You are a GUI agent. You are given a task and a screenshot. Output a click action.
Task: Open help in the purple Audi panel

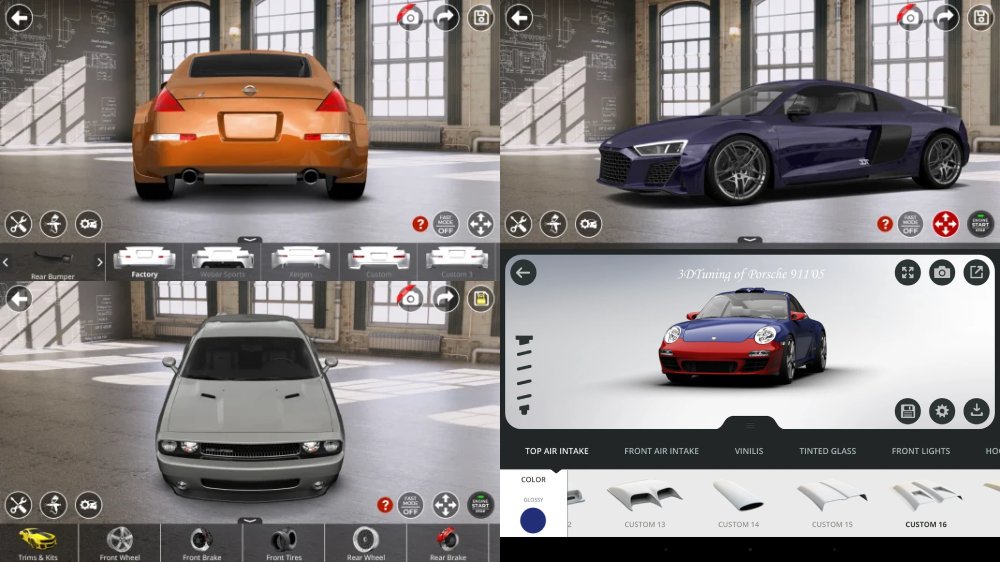[885, 224]
